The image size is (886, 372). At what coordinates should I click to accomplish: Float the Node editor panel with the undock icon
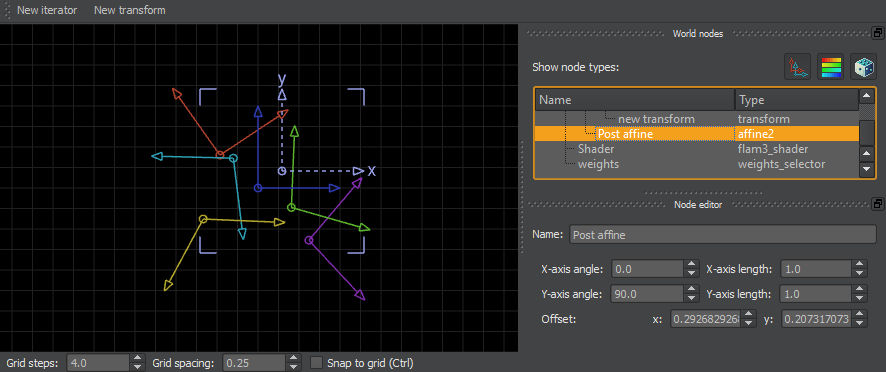878,204
